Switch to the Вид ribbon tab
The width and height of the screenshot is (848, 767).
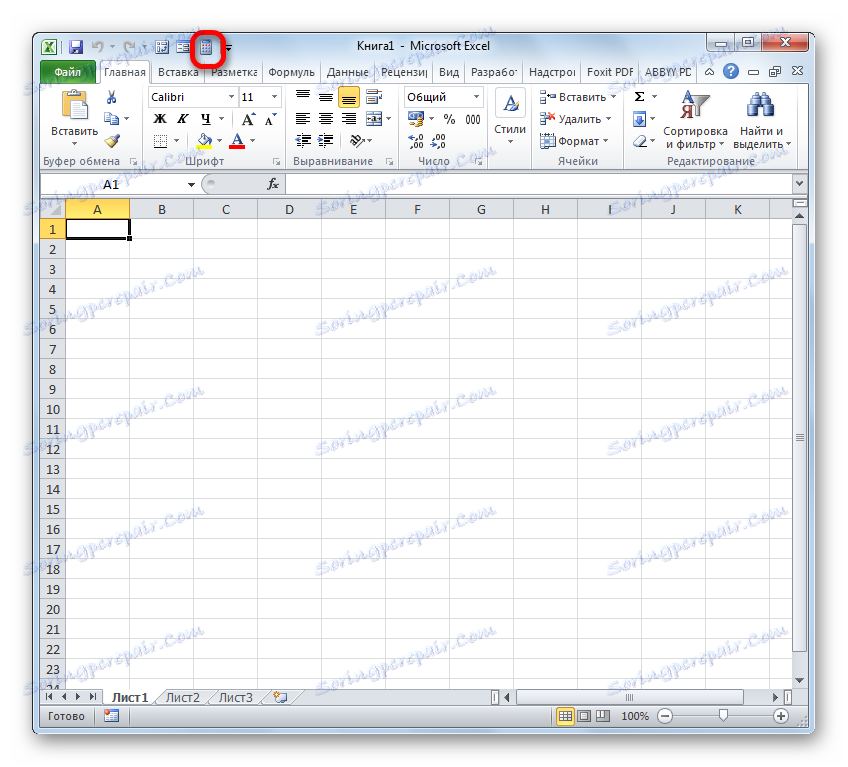tap(449, 72)
